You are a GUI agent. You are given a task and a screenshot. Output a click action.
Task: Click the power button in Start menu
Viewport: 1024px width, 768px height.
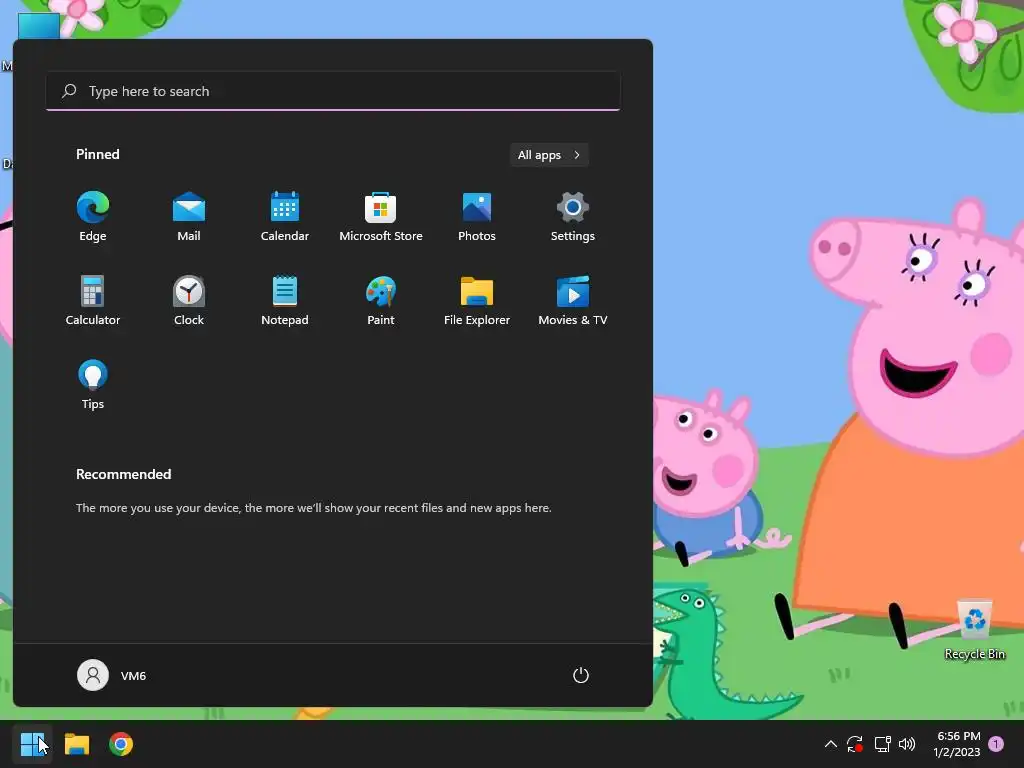pos(581,675)
